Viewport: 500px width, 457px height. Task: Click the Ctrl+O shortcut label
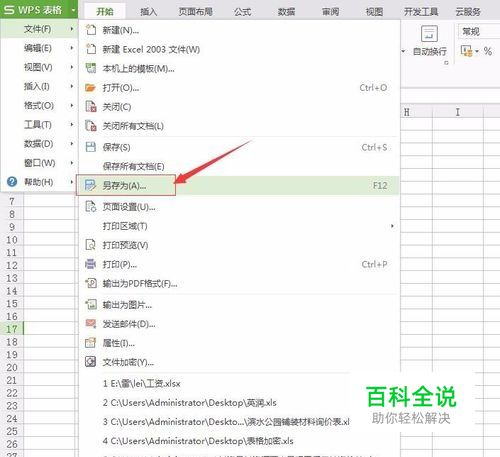(373, 88)
